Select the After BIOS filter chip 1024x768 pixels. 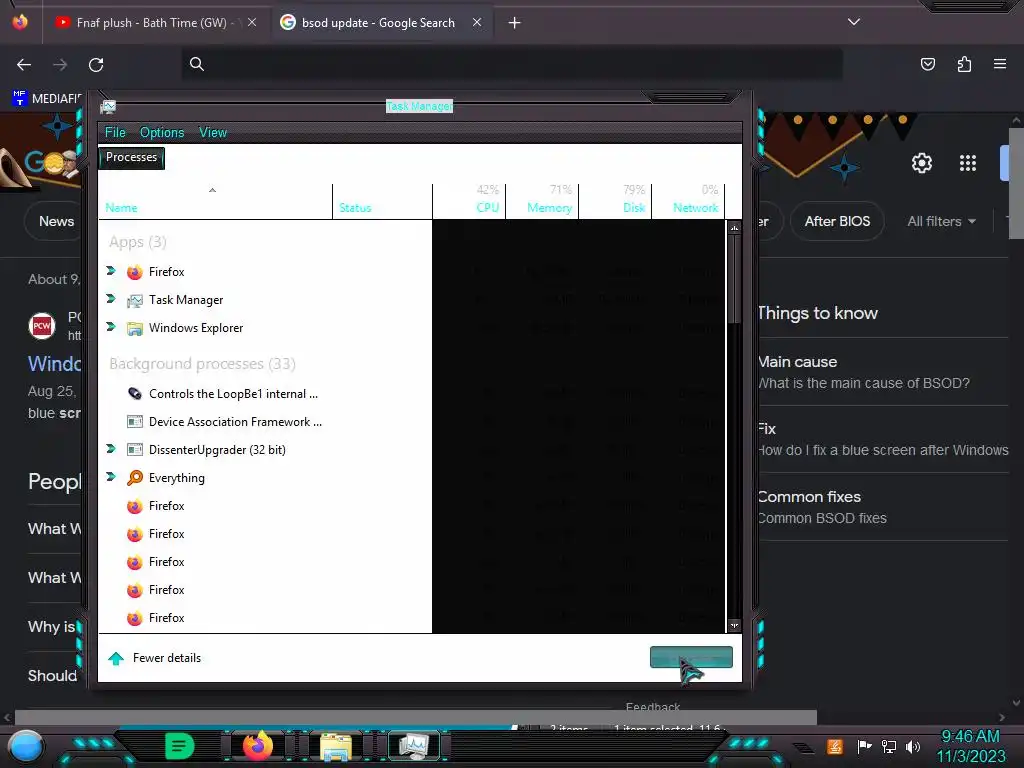(x=837, y=221)
